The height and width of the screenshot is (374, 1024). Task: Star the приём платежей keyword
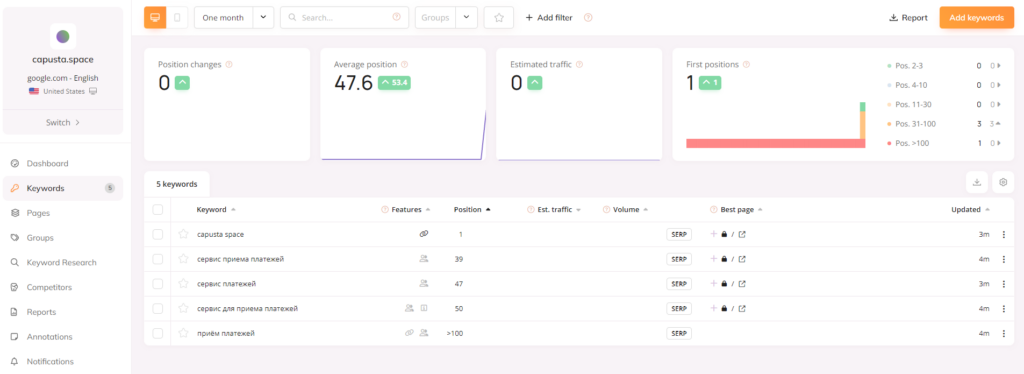[184, 333]
